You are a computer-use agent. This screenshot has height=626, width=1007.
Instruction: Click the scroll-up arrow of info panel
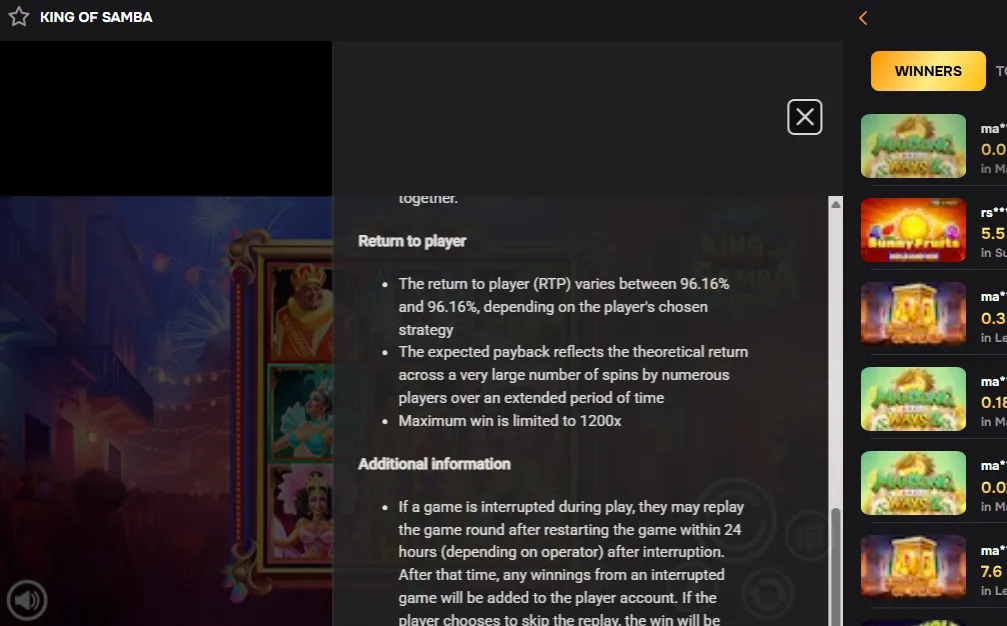tap(836, 204)
